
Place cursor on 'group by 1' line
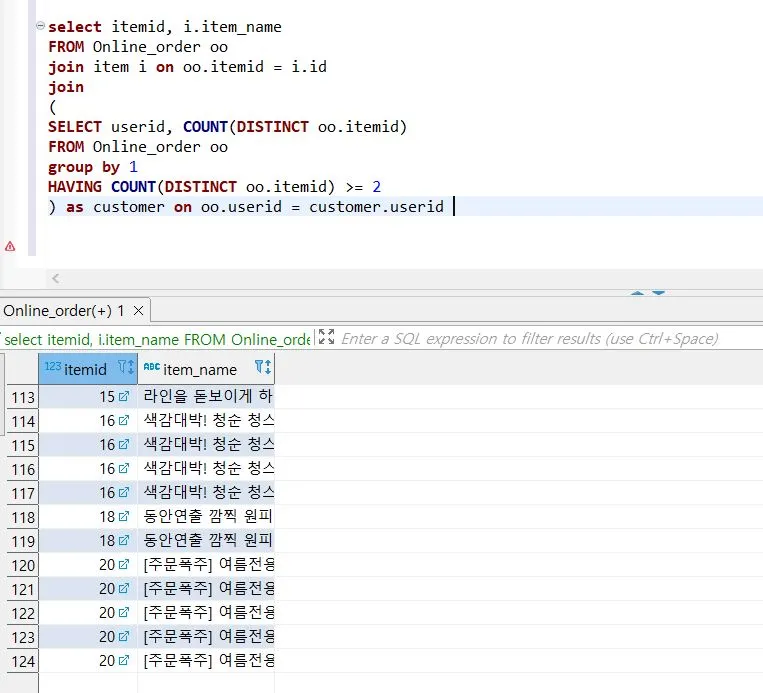pos(92,167)
